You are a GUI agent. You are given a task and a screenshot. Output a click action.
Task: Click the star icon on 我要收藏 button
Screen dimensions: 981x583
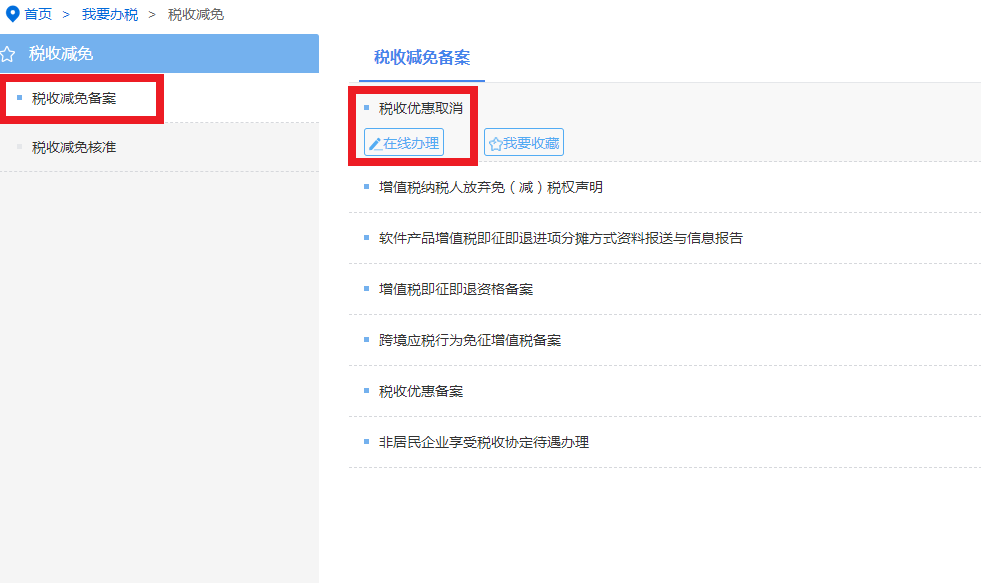point(496,144)
